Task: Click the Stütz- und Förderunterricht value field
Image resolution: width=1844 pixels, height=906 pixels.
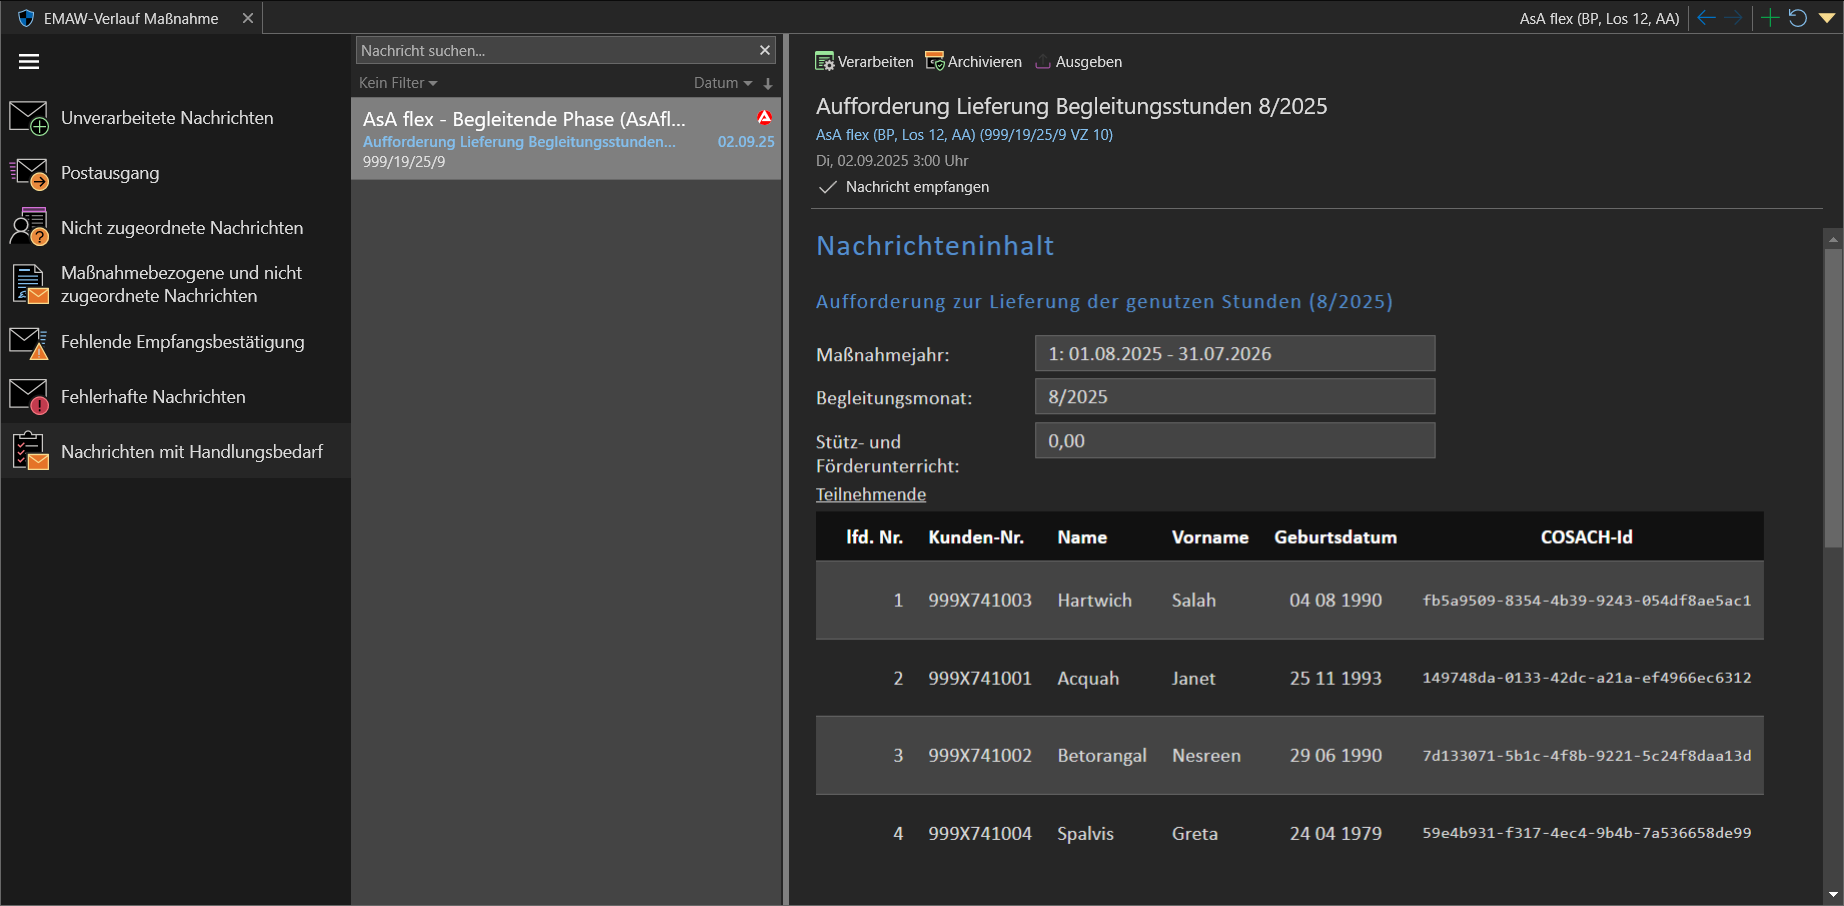Action: (x=1235, y=441)
